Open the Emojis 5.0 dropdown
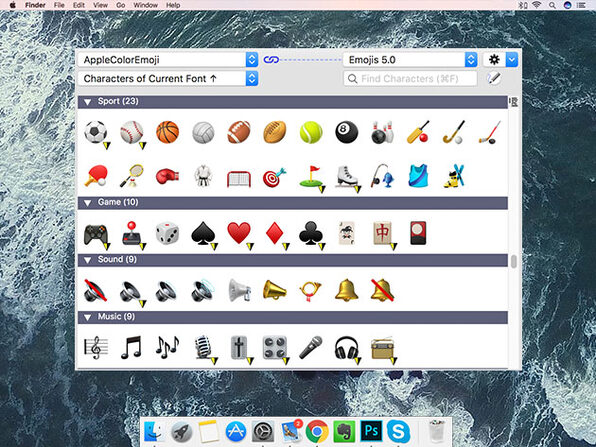This screenshot has height=447, width=596. coord(410,60)
